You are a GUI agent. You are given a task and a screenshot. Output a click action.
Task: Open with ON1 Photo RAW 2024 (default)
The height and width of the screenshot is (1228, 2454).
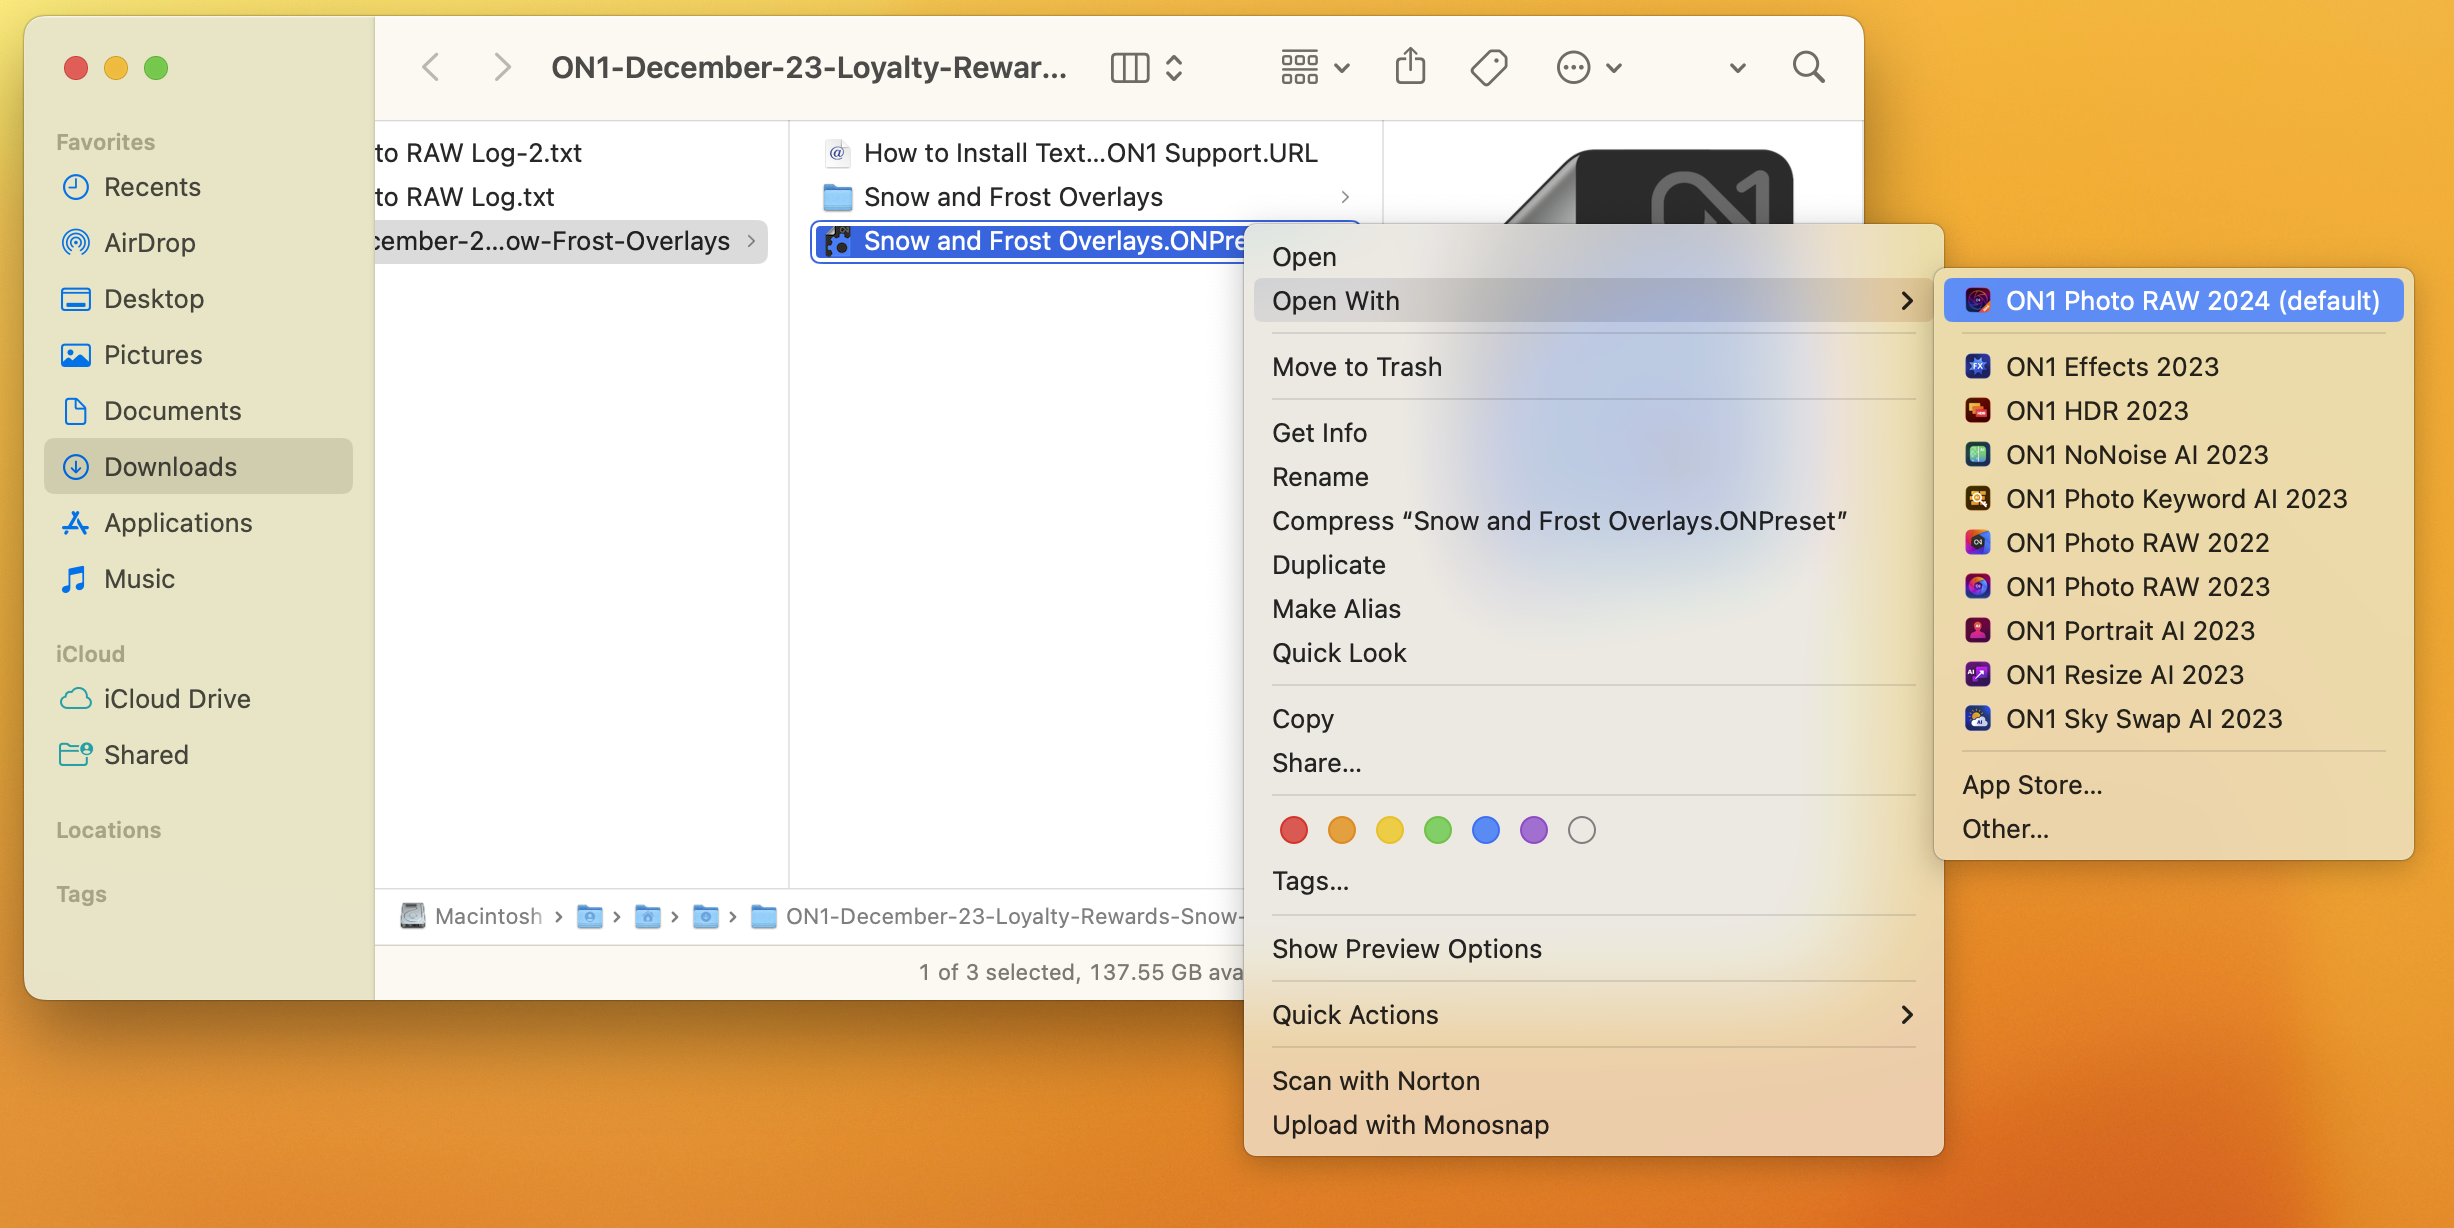[2173, 301]
